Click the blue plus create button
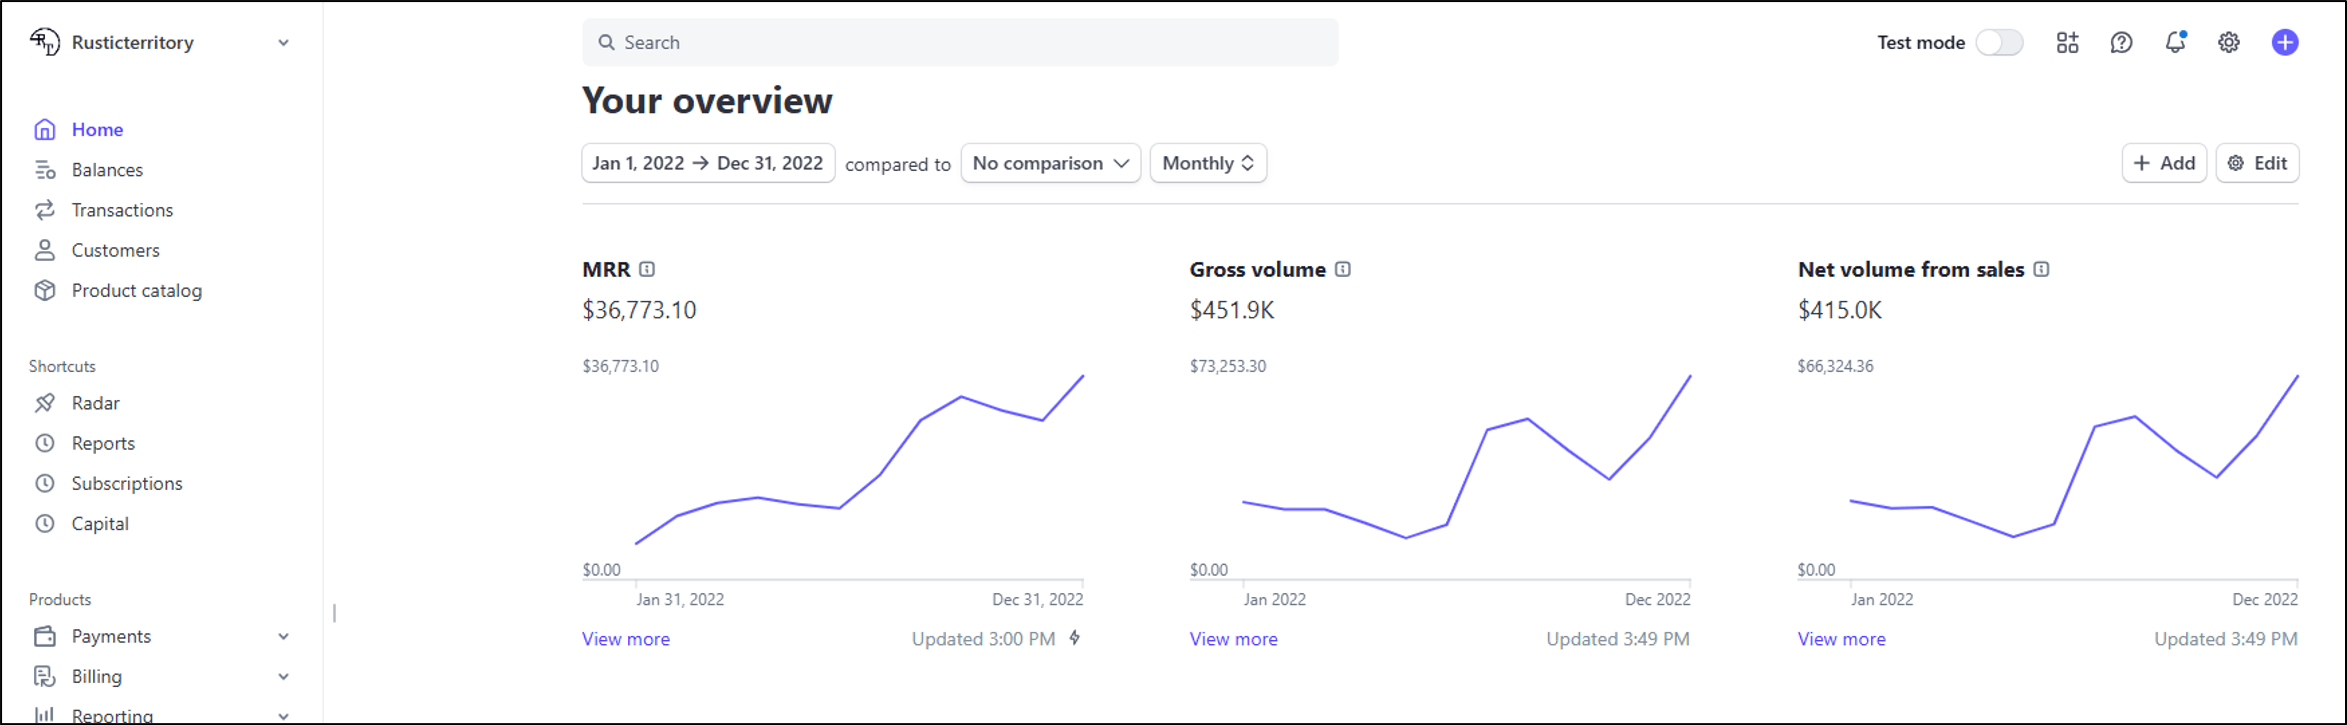Screen dimensions: 2347x726 (2285, 43)
